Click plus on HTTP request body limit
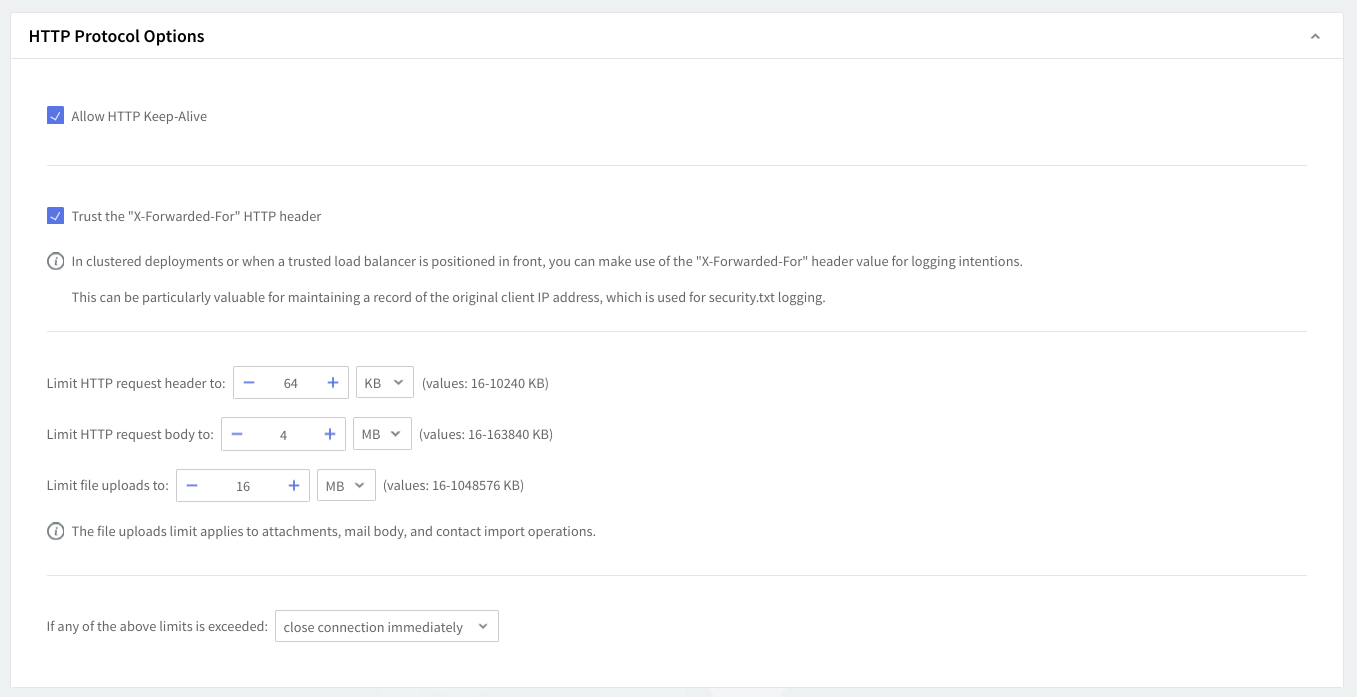Screen dimensions: 1357x697 tap(330, 434)
